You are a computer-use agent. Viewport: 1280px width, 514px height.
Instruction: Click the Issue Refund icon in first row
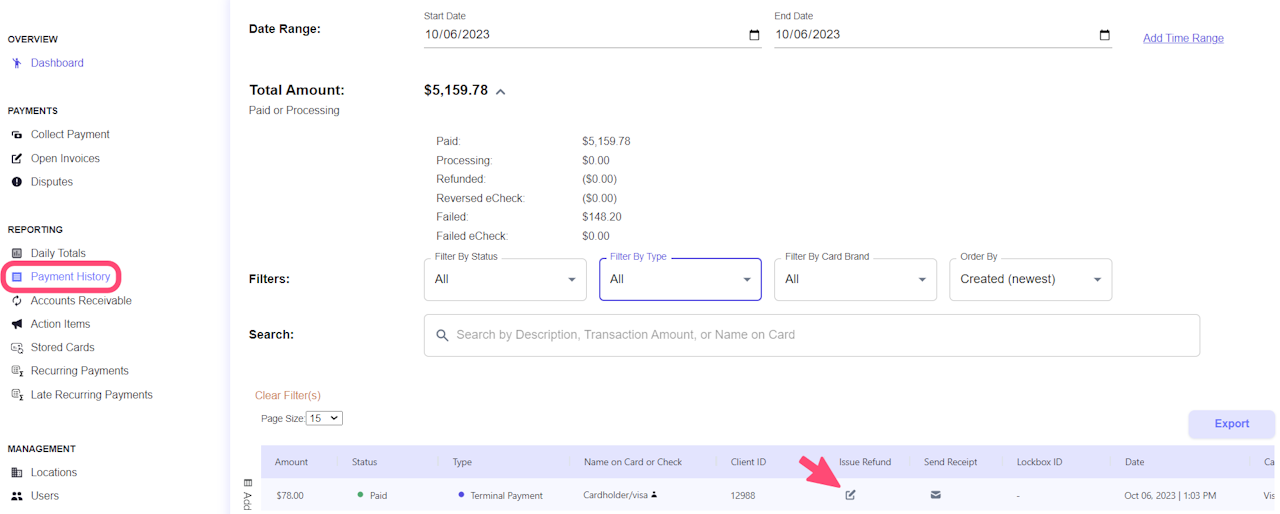pos(850,495)
